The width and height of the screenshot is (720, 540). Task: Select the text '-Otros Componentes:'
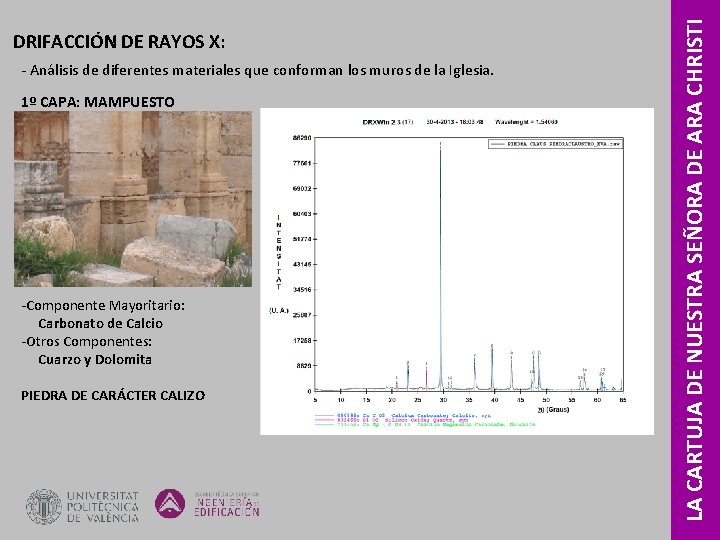(86, 341)
